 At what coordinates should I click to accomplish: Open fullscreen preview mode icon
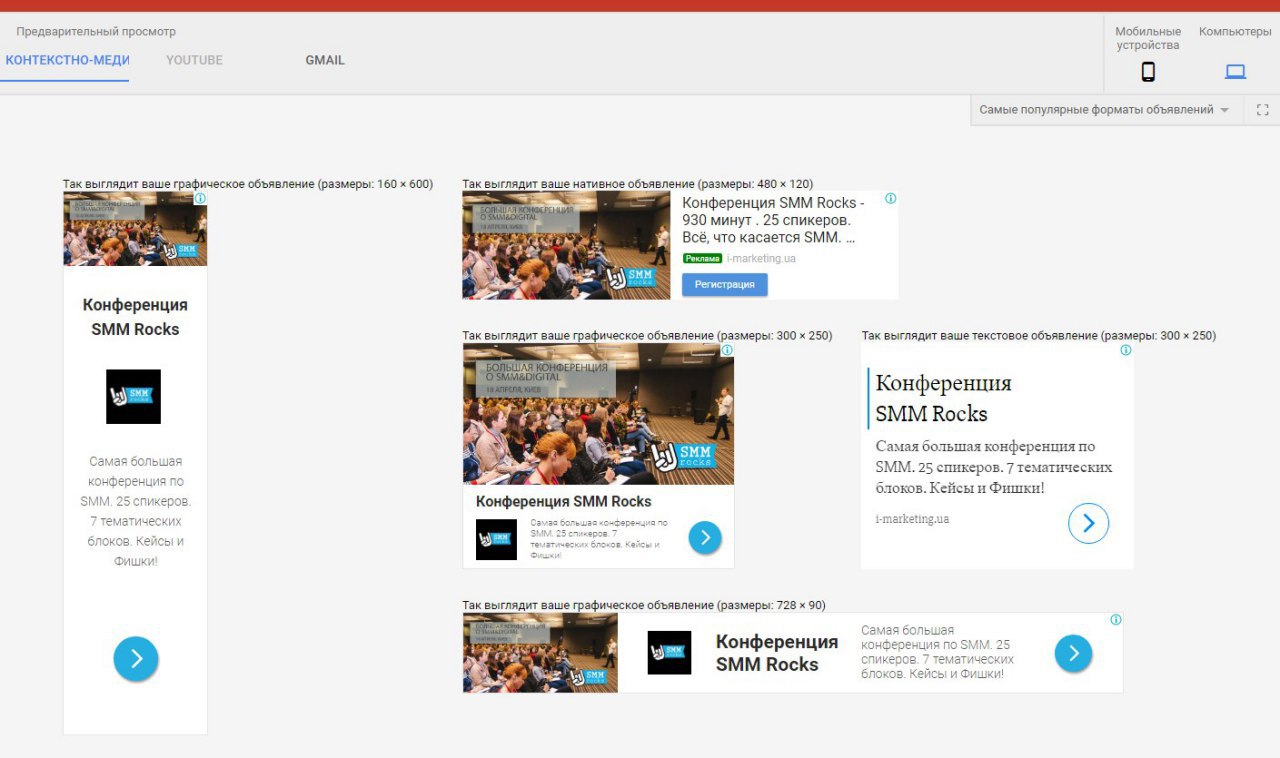click(1262, 110)
